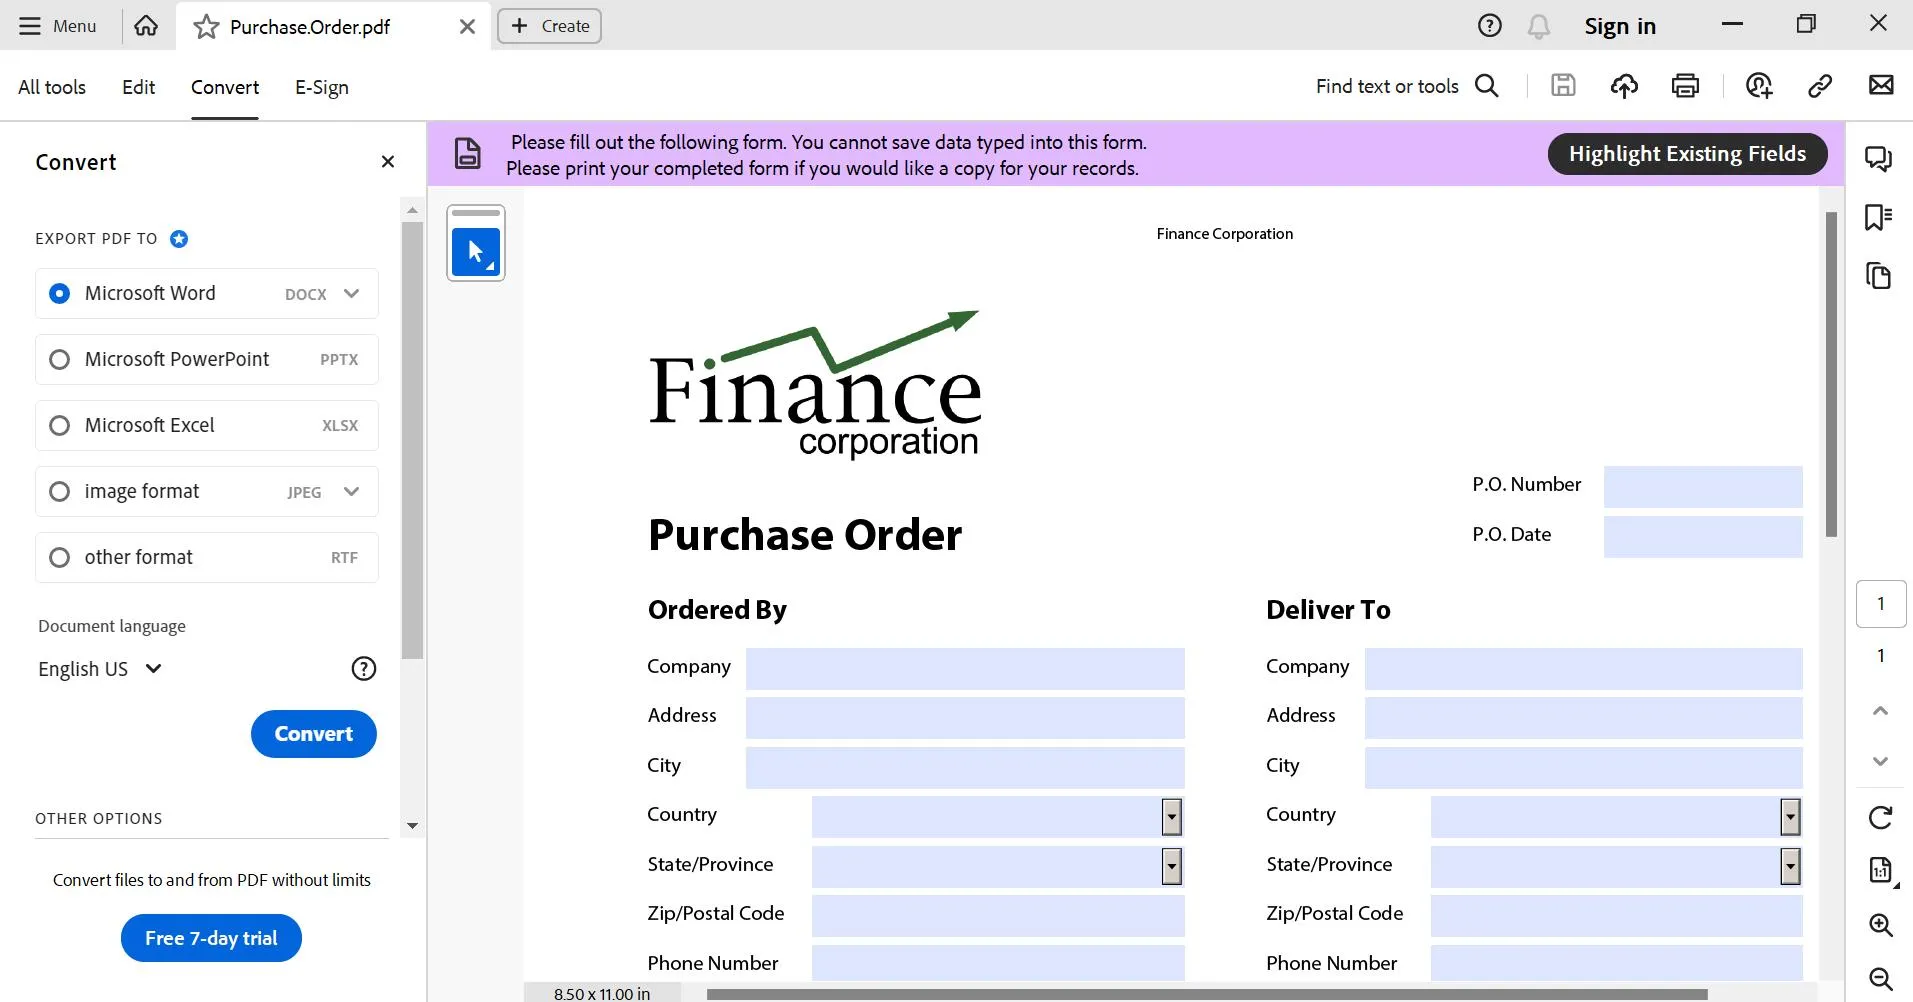The image size is (1913, 1002).
Task: Rotate the current page
Action: point(1881,817)
